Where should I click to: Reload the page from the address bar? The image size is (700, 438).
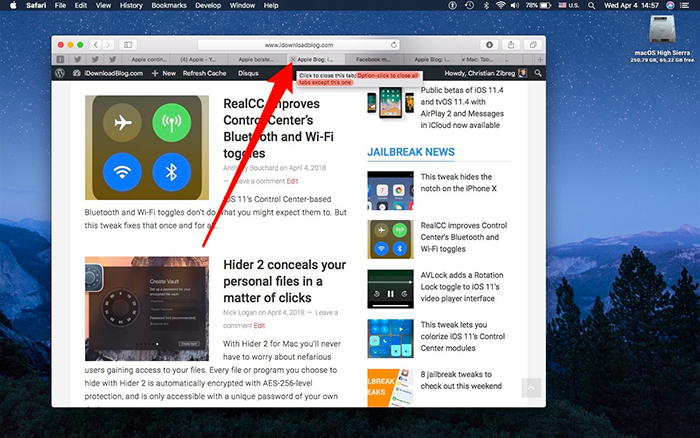[394, 45]
